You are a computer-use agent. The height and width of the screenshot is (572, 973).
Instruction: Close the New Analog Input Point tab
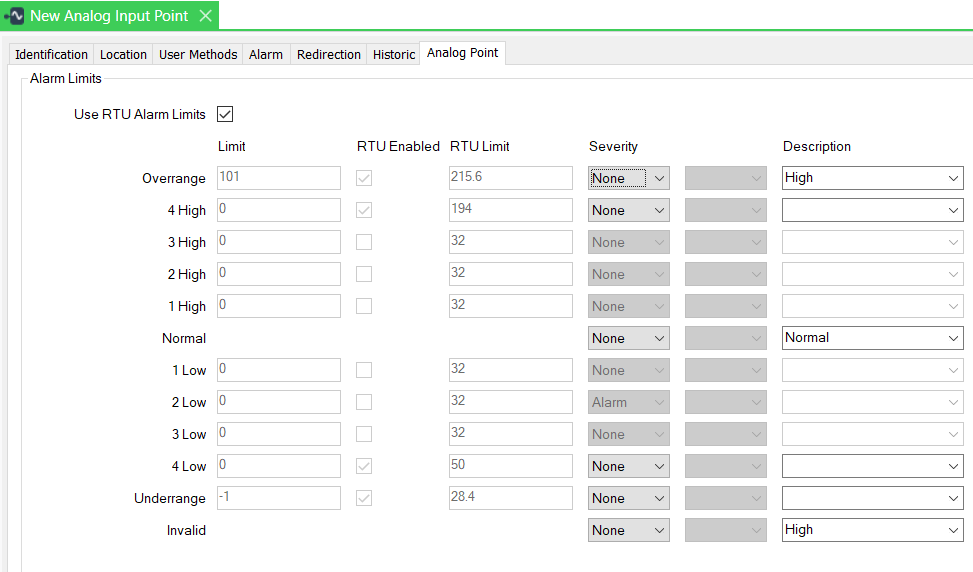click(205, 16)
